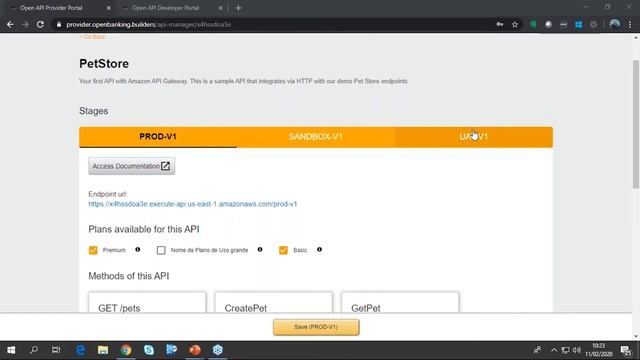640x360 pixels.
Task: Click the browser forward arrow
Action: (25, 24)
